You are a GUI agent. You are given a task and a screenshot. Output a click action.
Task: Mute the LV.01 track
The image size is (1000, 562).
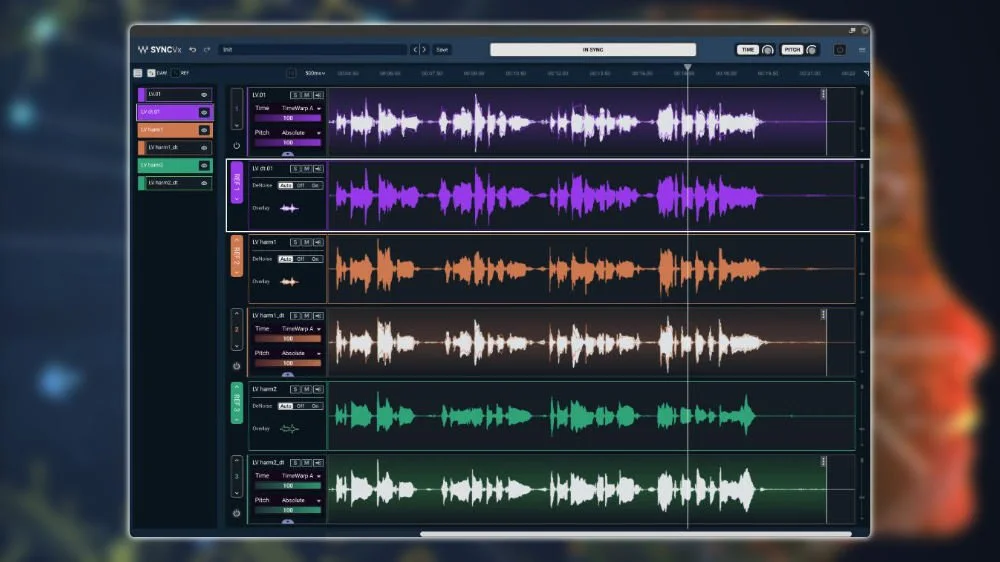306,95
